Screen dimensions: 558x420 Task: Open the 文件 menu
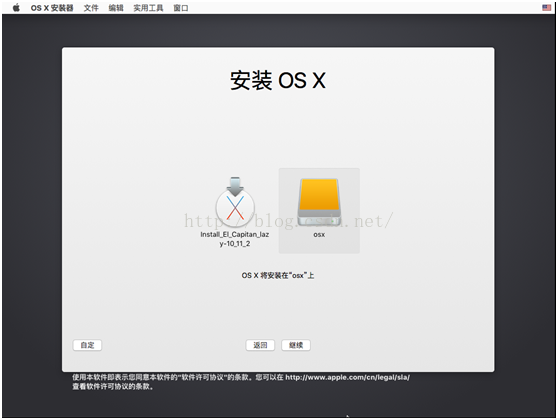tap(91, 8)
